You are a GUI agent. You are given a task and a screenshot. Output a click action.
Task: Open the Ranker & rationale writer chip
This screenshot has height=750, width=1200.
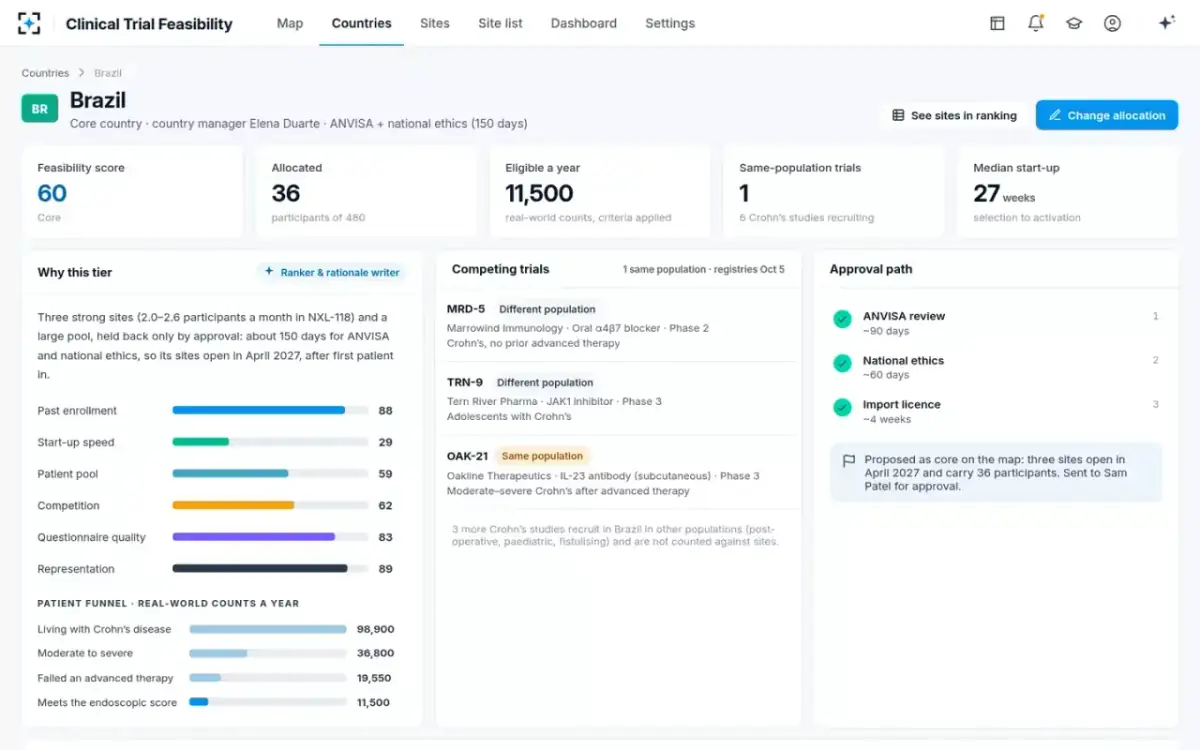click(x=331, y=272)
